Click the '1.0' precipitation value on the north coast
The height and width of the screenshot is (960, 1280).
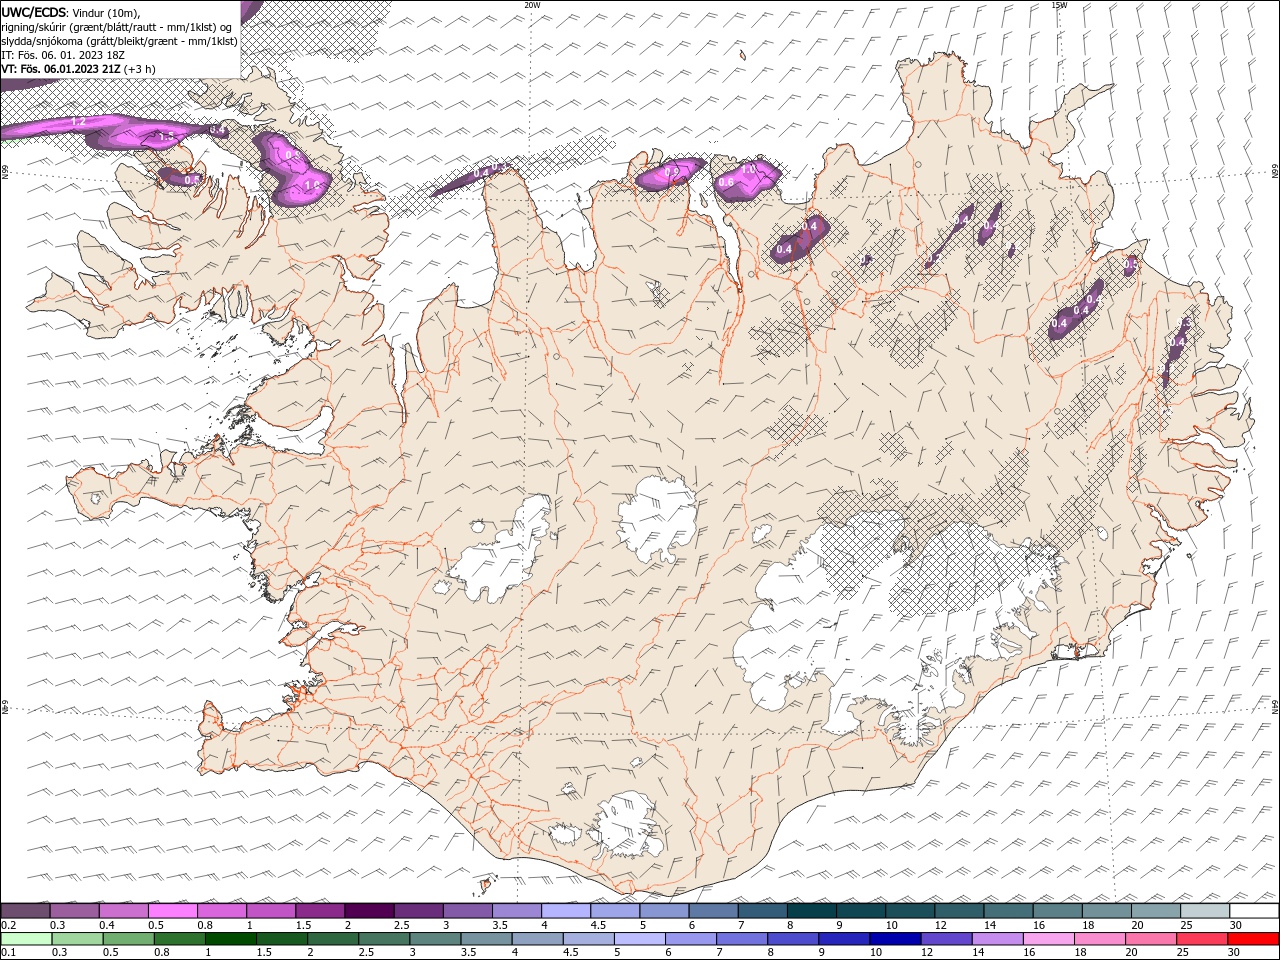[x=748, y=170]
